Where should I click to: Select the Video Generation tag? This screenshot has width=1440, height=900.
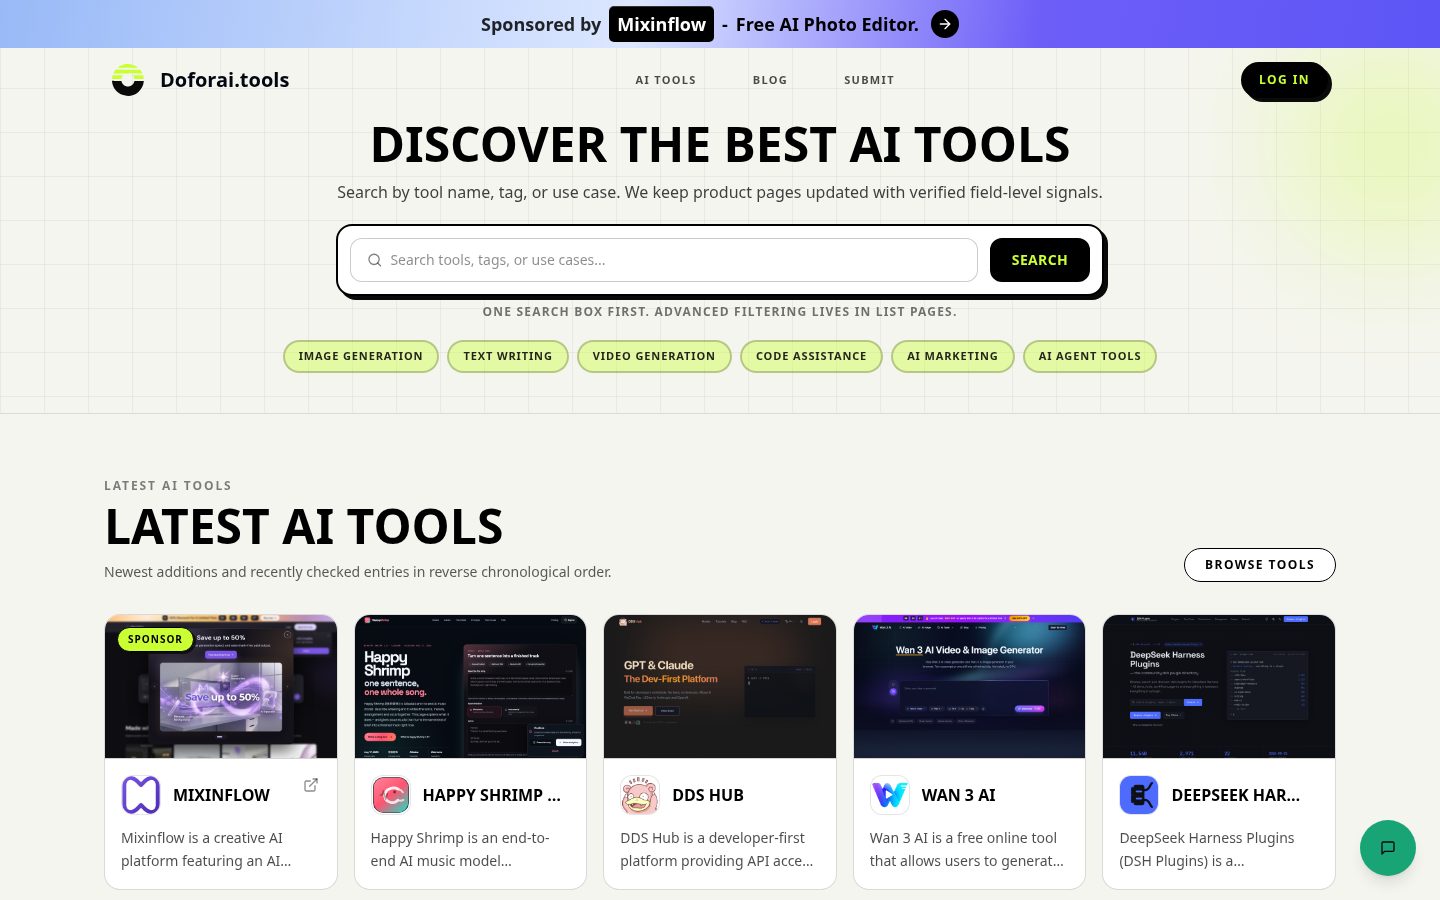click(654, 356)
